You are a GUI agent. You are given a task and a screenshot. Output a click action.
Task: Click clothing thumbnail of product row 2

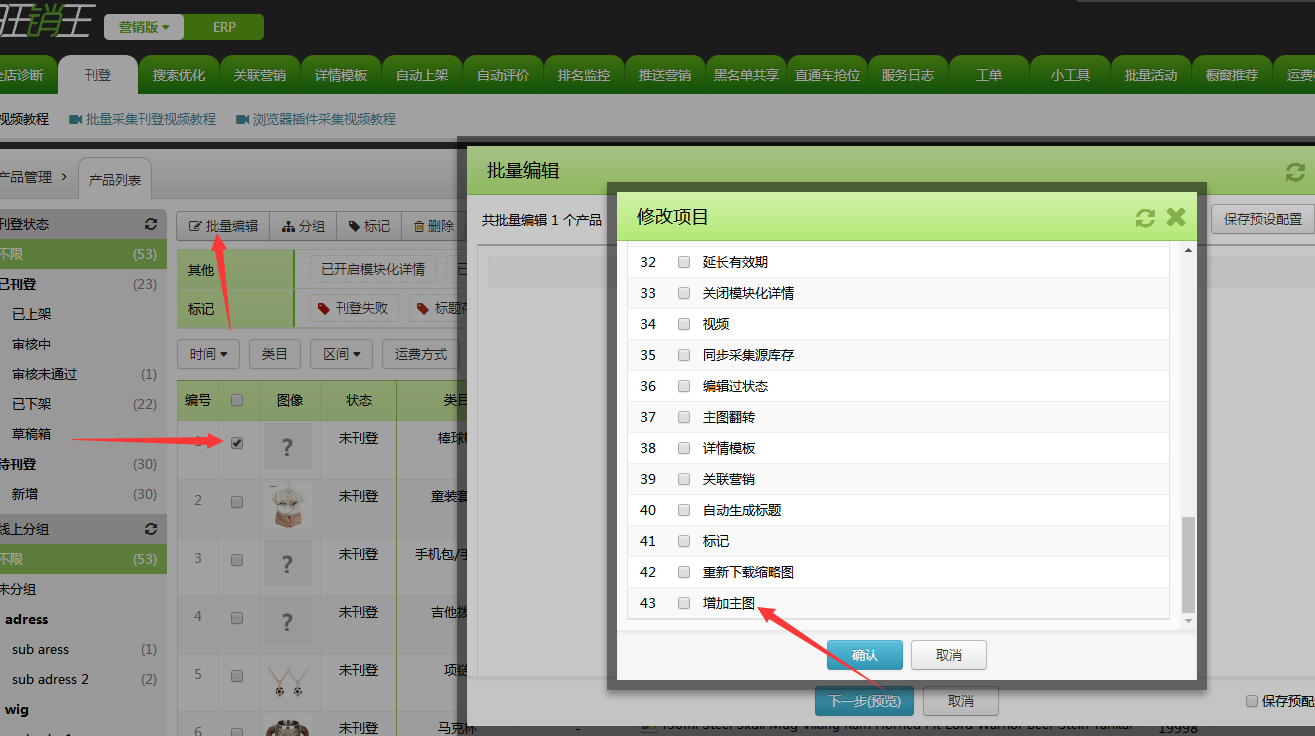click(288, 505)
